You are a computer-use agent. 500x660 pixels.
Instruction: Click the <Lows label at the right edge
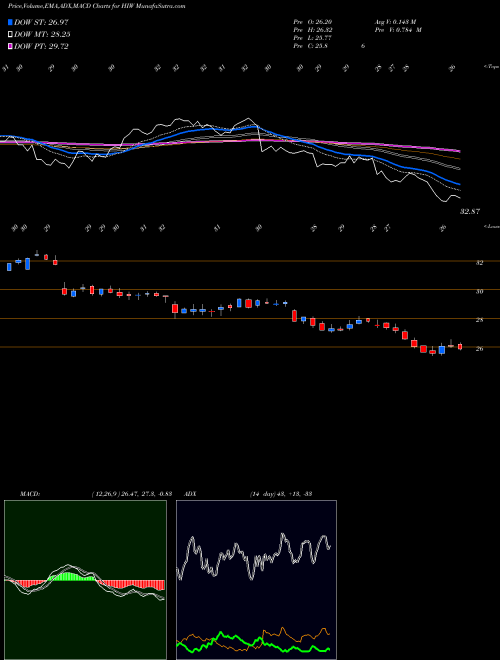click(491, 226)
